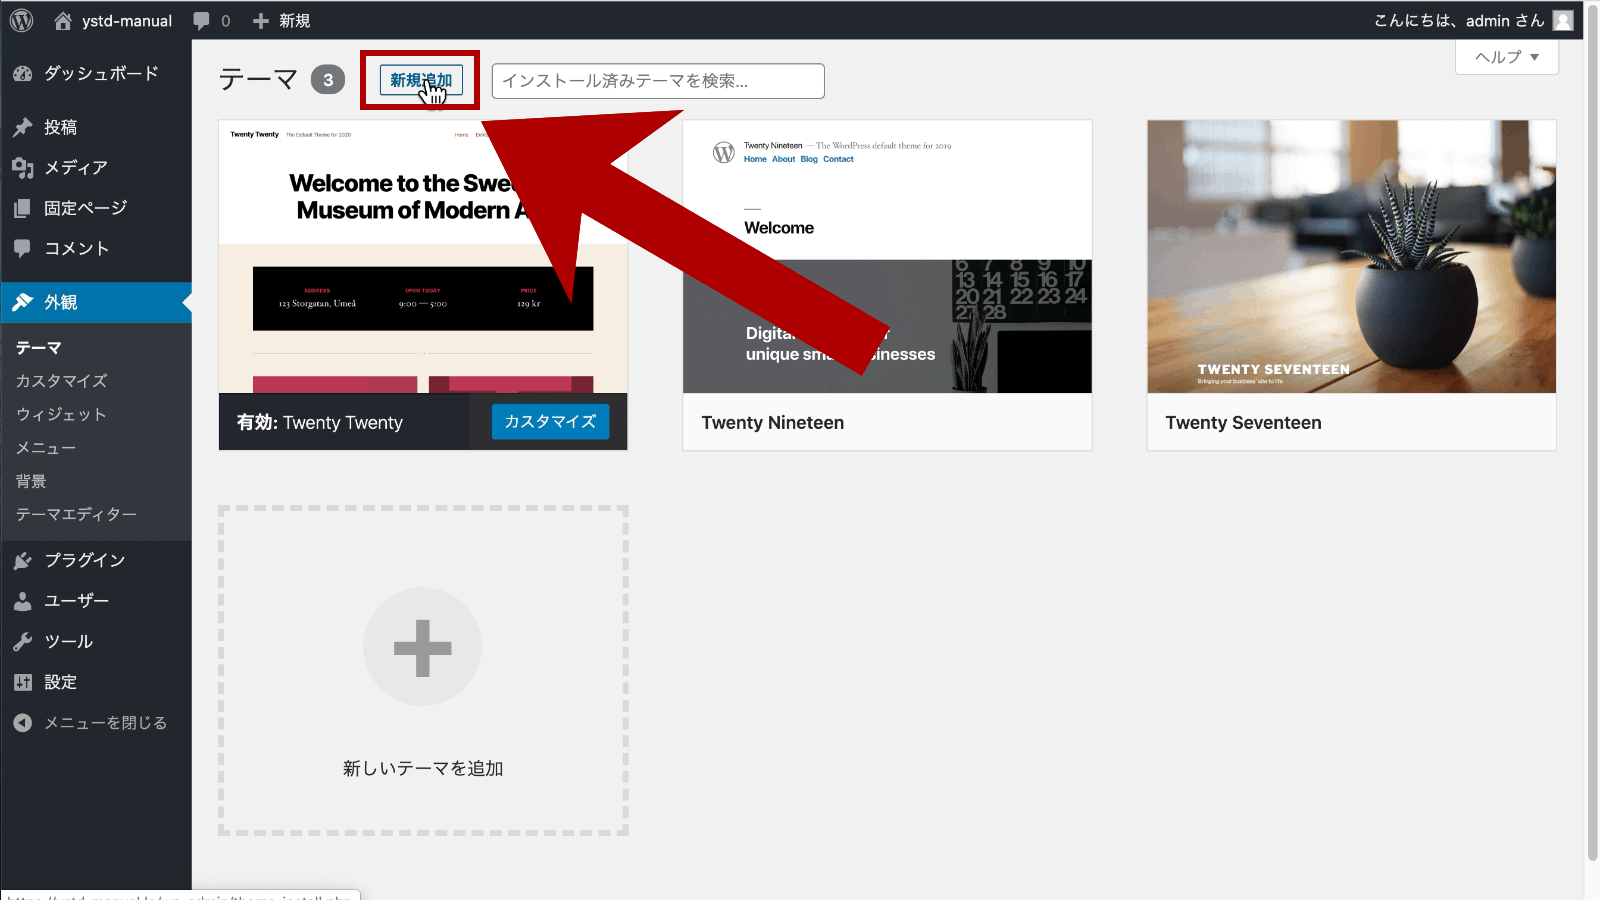
Task: Click the メディア media icon
Action: point(23,168)
